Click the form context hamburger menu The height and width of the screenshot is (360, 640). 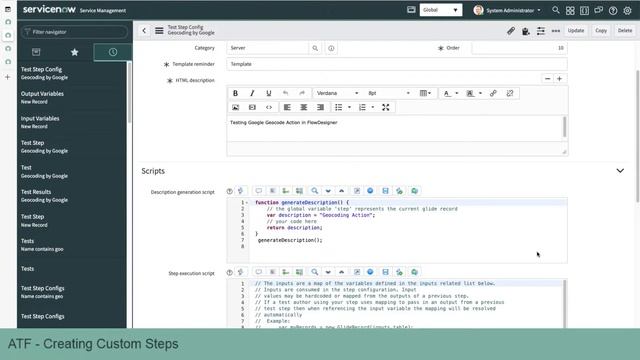(159, 31)
